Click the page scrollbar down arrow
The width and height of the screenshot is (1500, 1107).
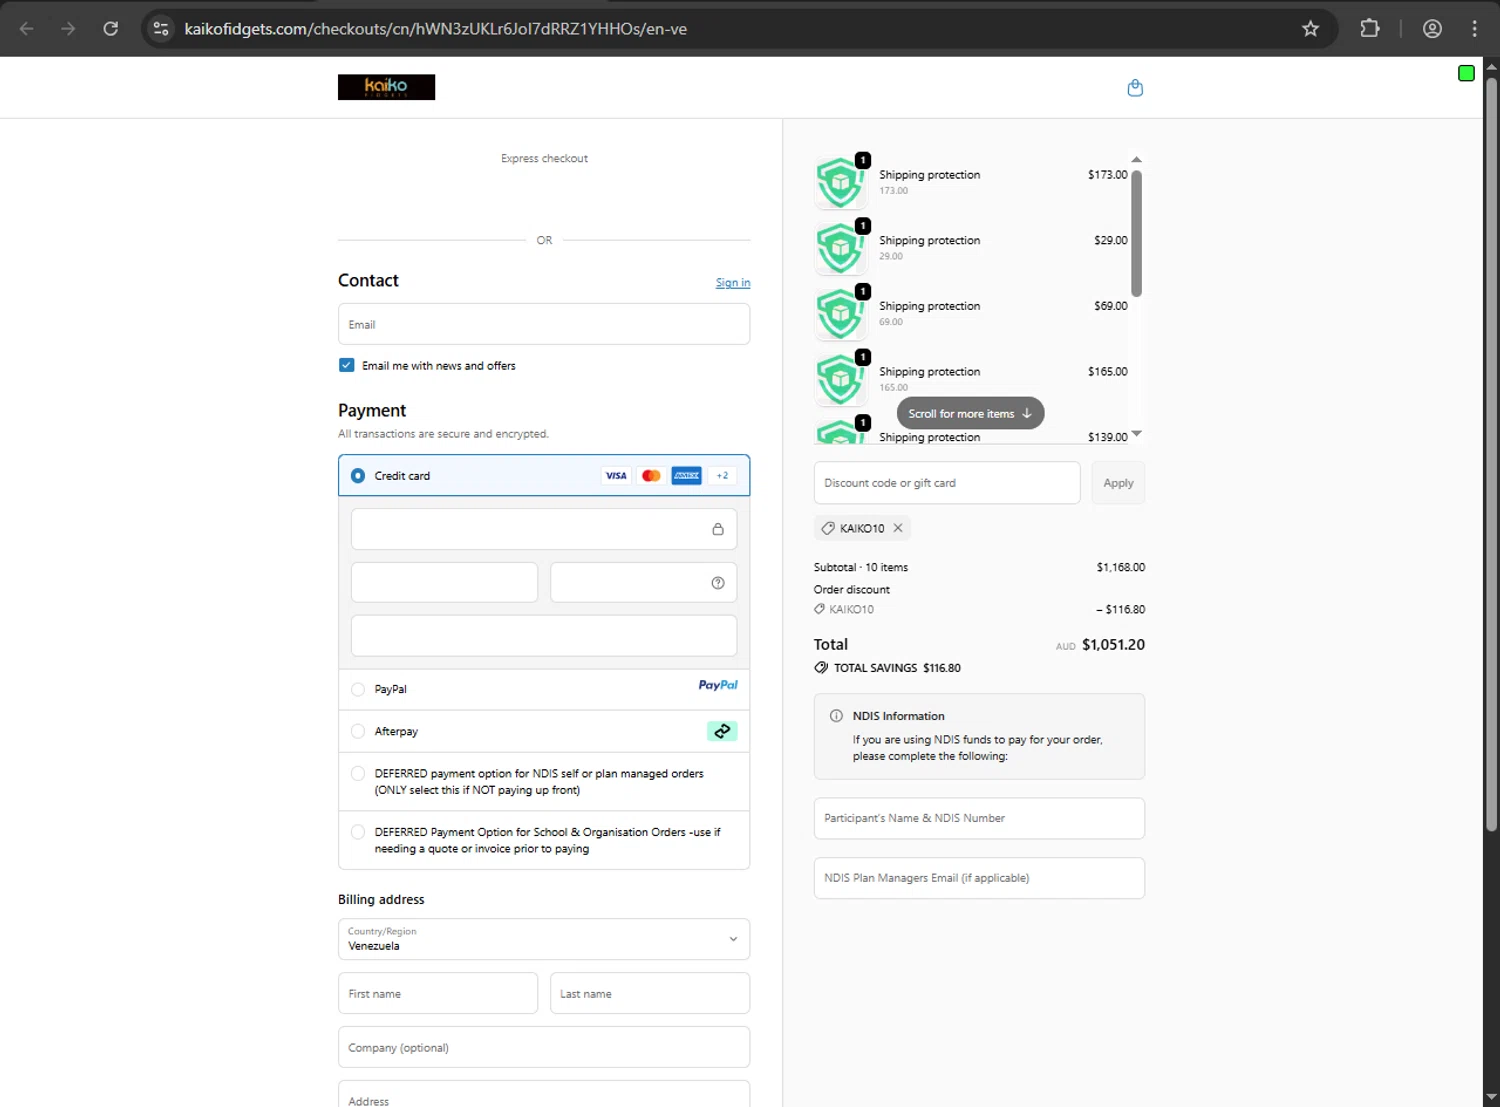1491,1098
